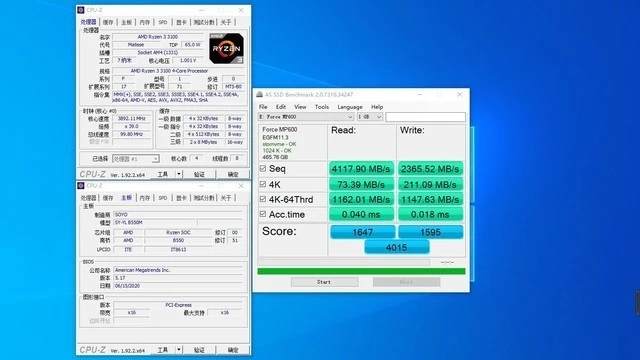Toggle the Acc.time checkbox

[263, 214]
